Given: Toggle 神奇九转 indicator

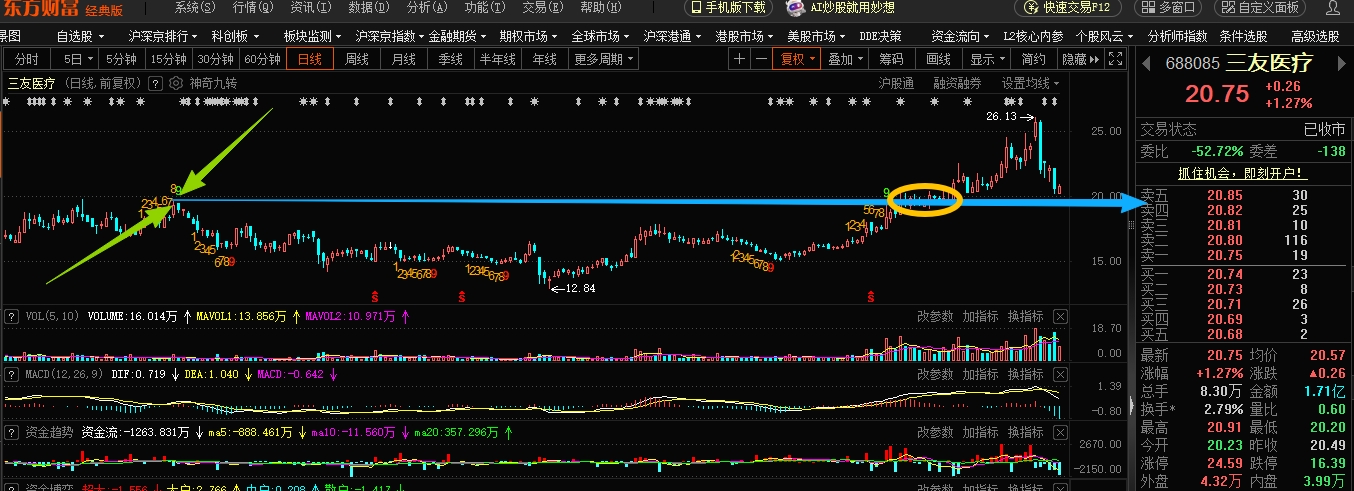Looking at the screenshot, I should coord(215,83).
